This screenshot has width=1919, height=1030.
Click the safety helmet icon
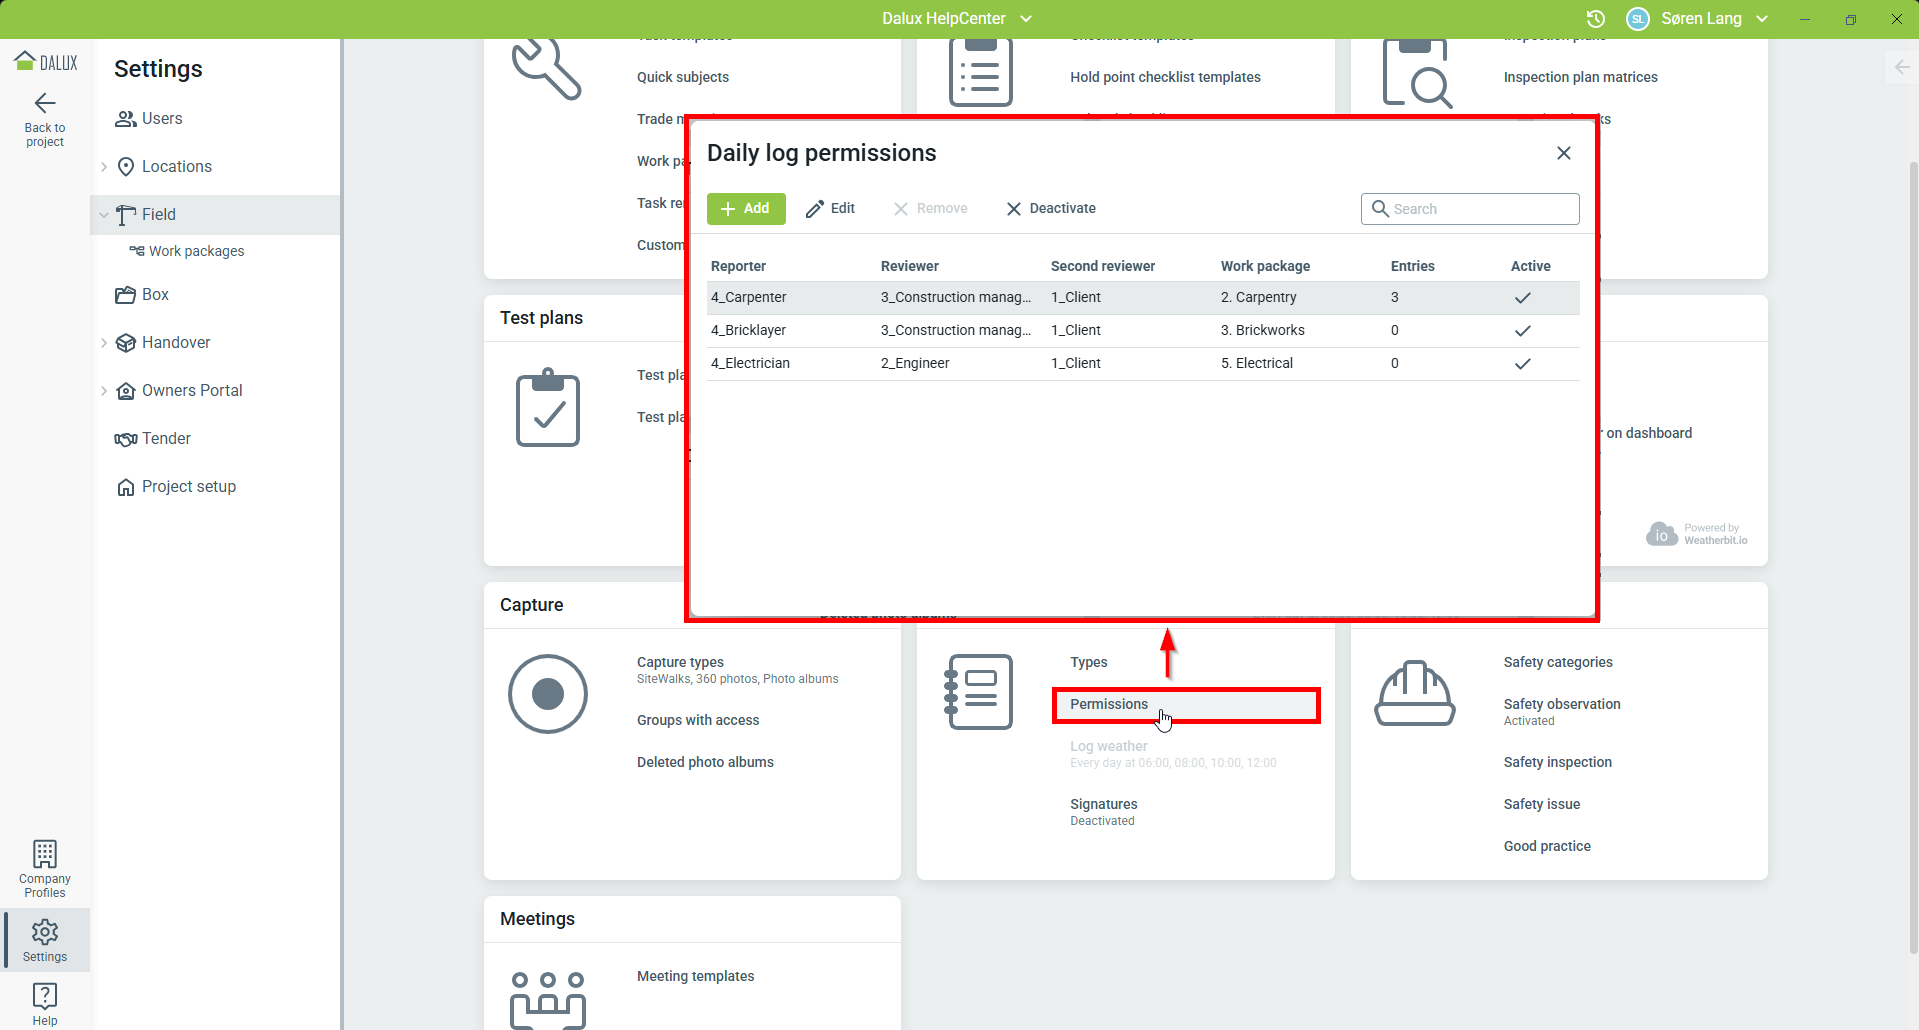coord(1414,693)
